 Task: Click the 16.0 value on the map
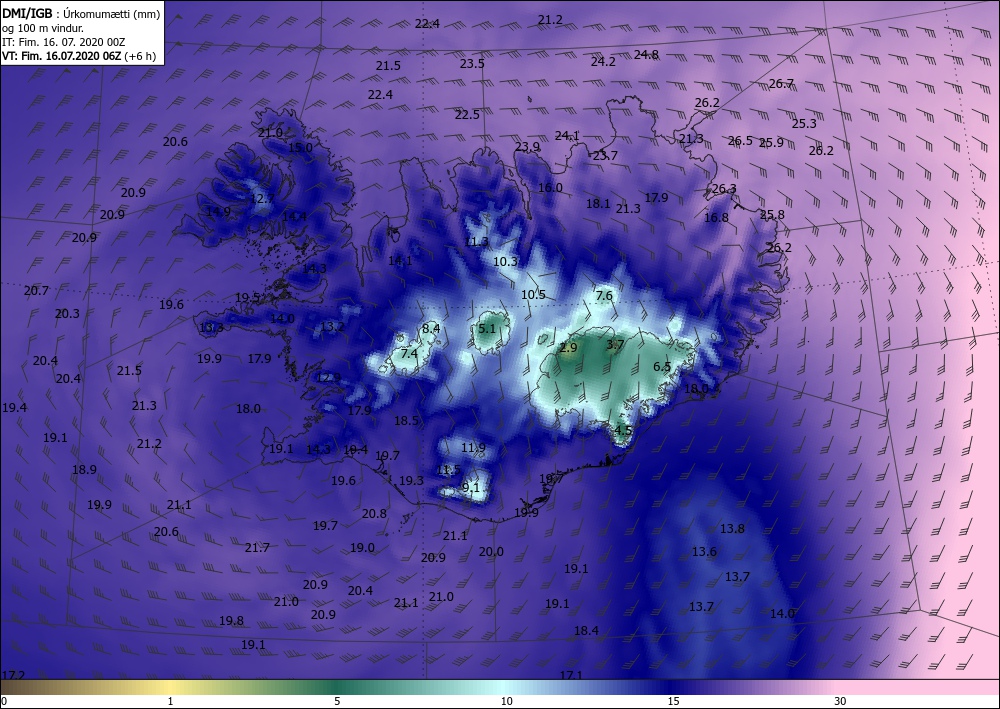[x=550, y=187]
